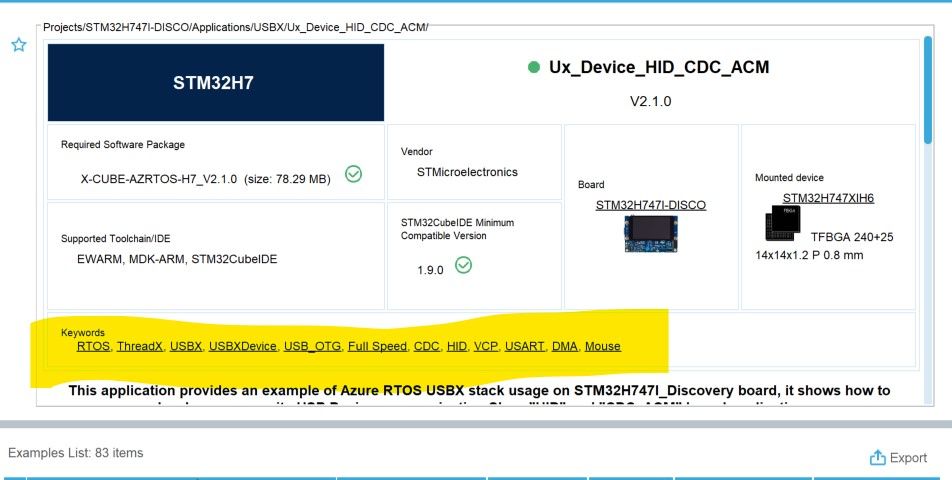Click the details panel vertical scrollbar thumb
The width and height of the screenshot is (952, 480).
(x=927, y=90)
